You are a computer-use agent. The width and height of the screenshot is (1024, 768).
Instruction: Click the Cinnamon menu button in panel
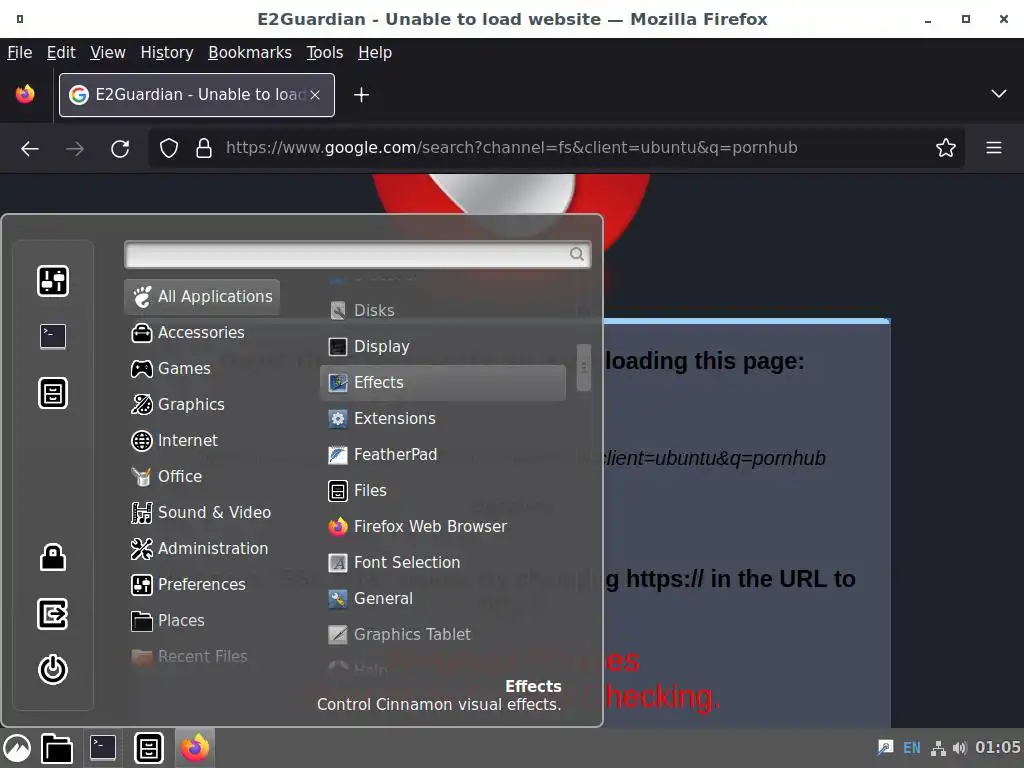[17, 748]
